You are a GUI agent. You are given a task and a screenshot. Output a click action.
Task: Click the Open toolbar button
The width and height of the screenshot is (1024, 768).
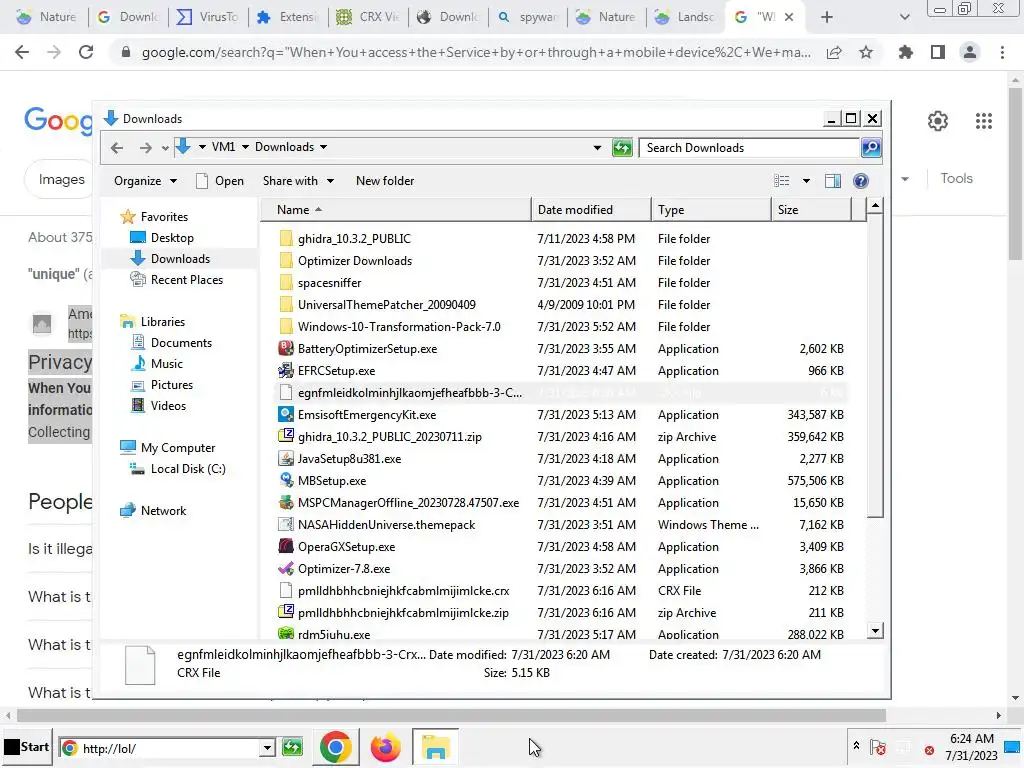click(x=220, y=181)
